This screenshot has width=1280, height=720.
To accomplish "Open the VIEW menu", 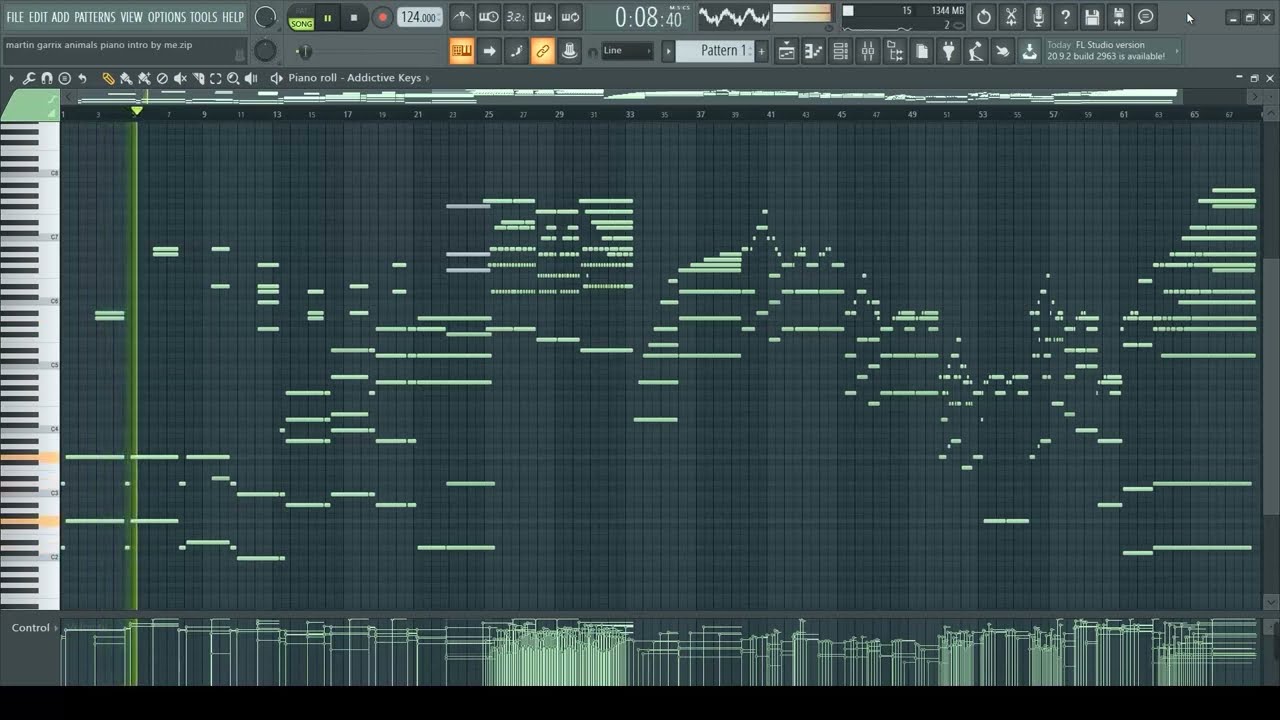I will point(132,17).
